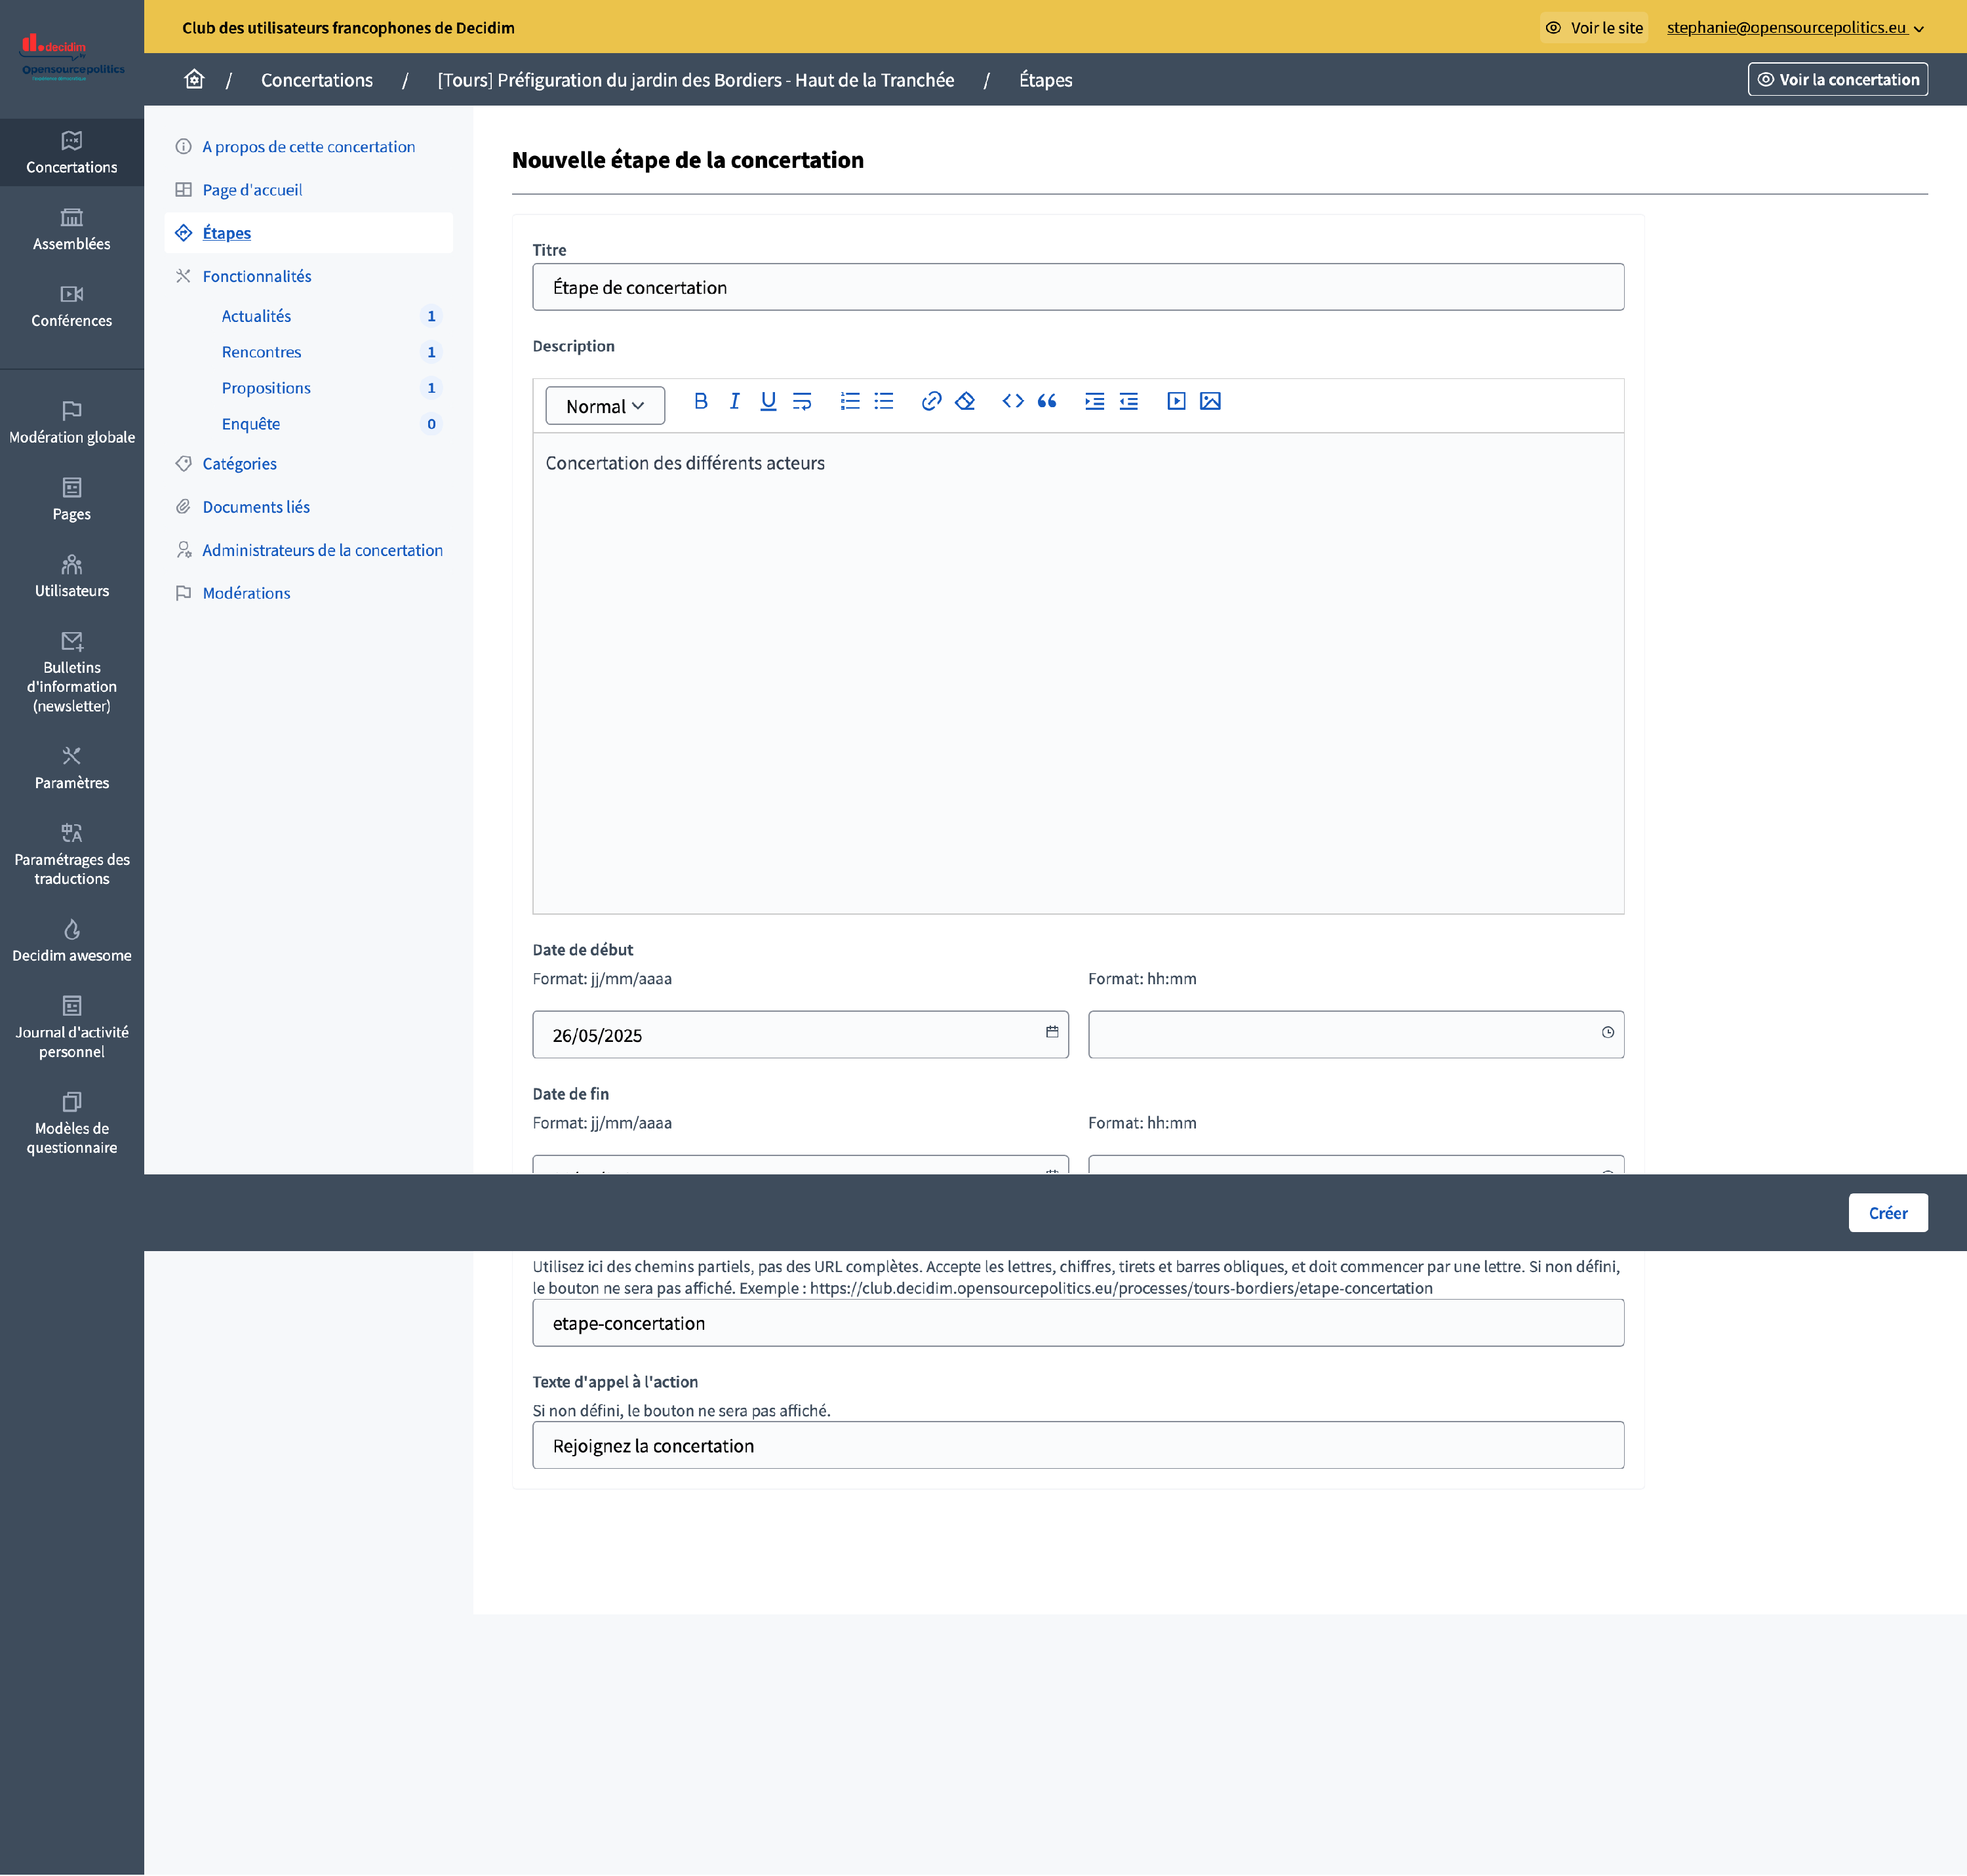Viewport: 1967px width, 1876px height.
Task: Click into the Titre input field
Action: tap(1077, 287)
